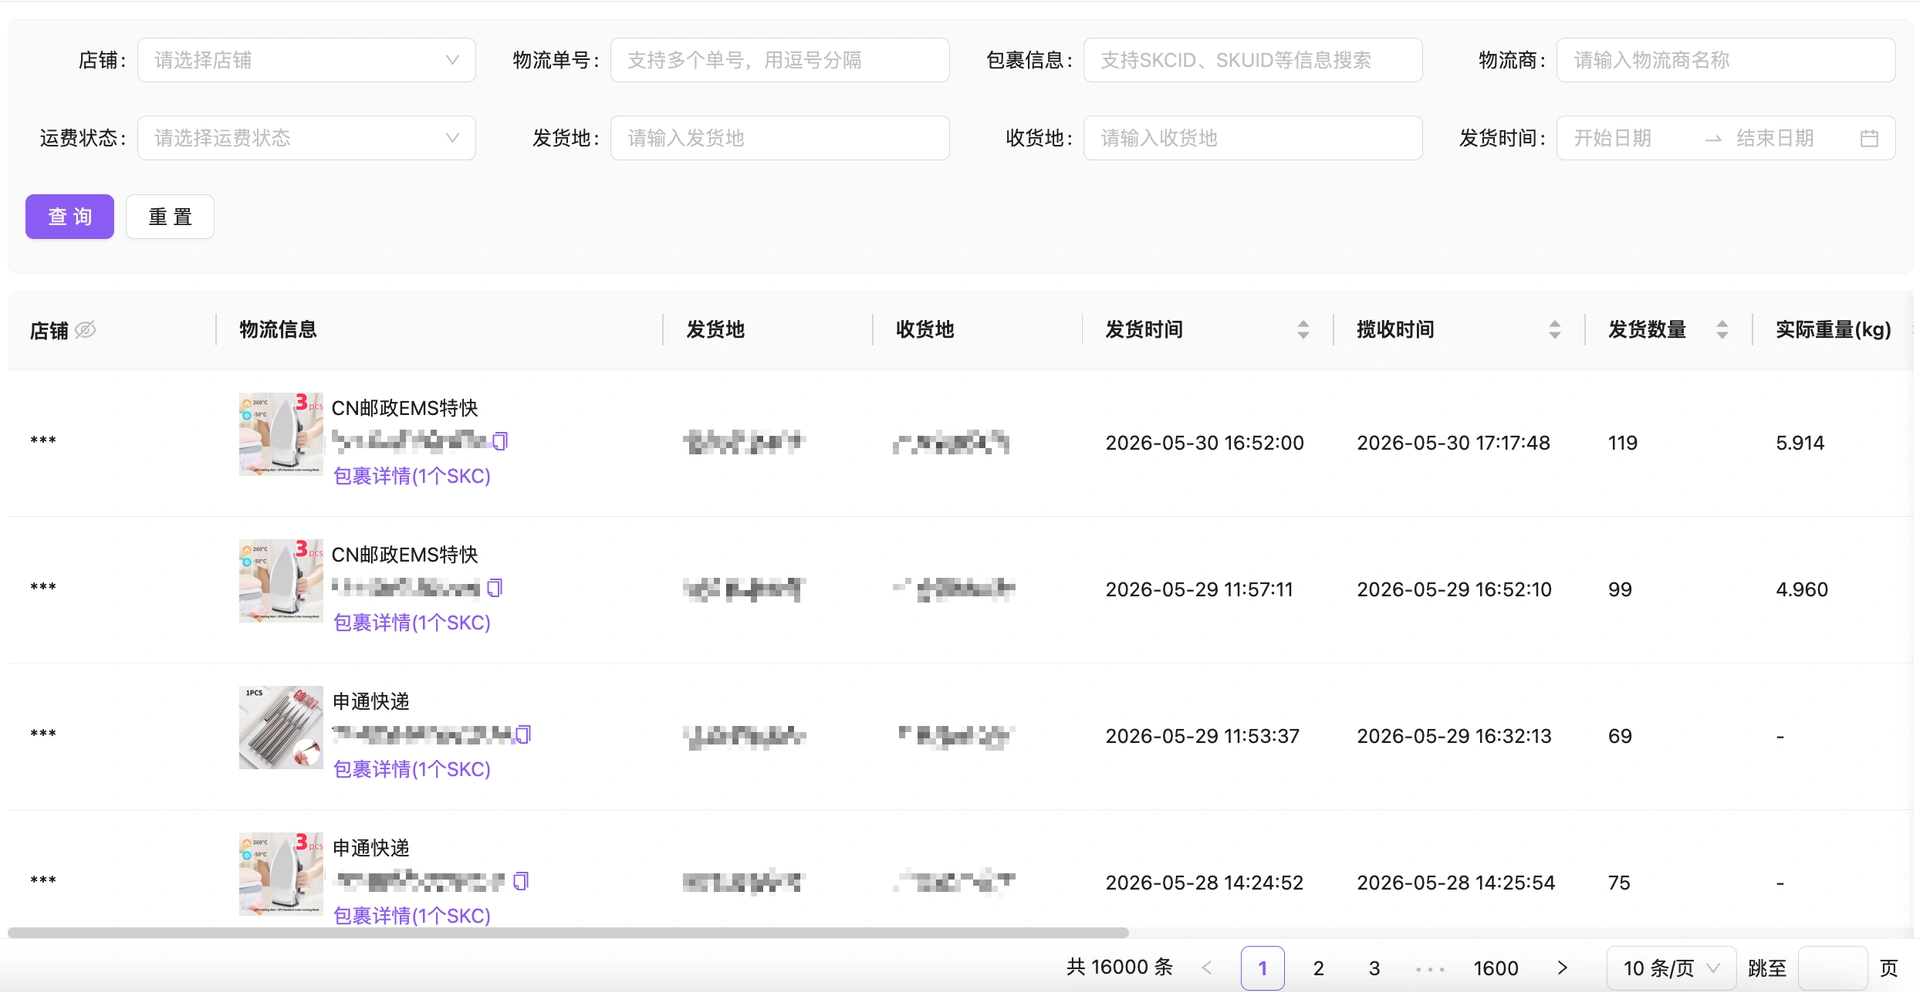Screen dimensions: 1920x992
Task: Copy tracking number in 99-quantity row
Action: point(494,588)
